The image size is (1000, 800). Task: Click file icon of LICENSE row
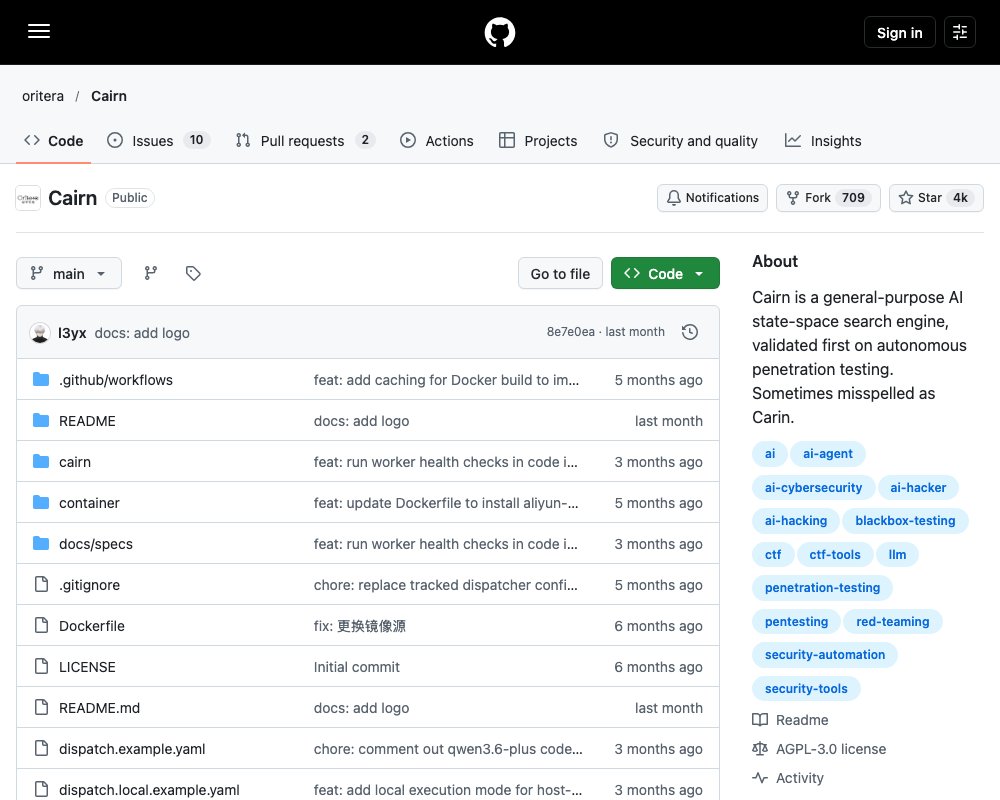point(41,667)
